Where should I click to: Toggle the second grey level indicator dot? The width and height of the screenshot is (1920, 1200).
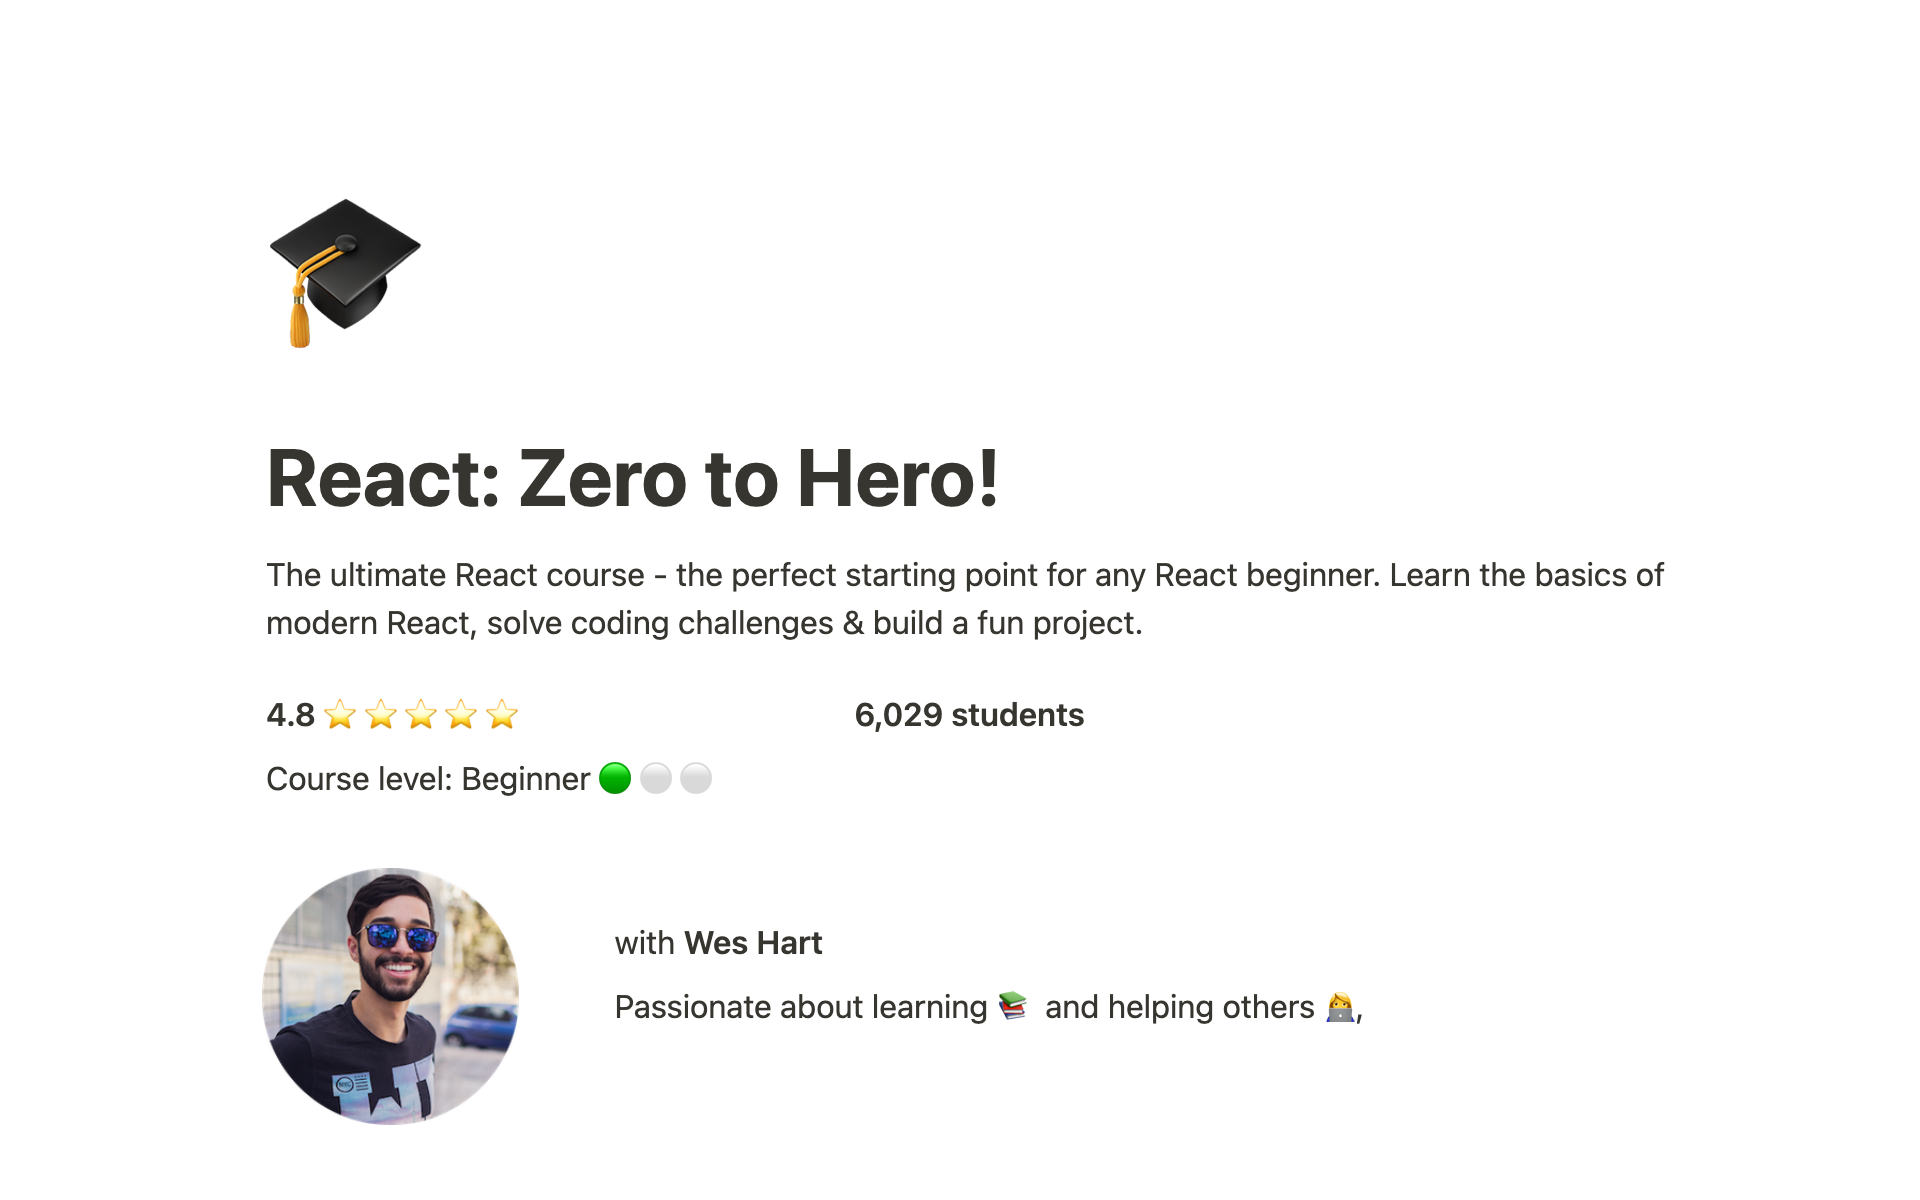[698, 777]
